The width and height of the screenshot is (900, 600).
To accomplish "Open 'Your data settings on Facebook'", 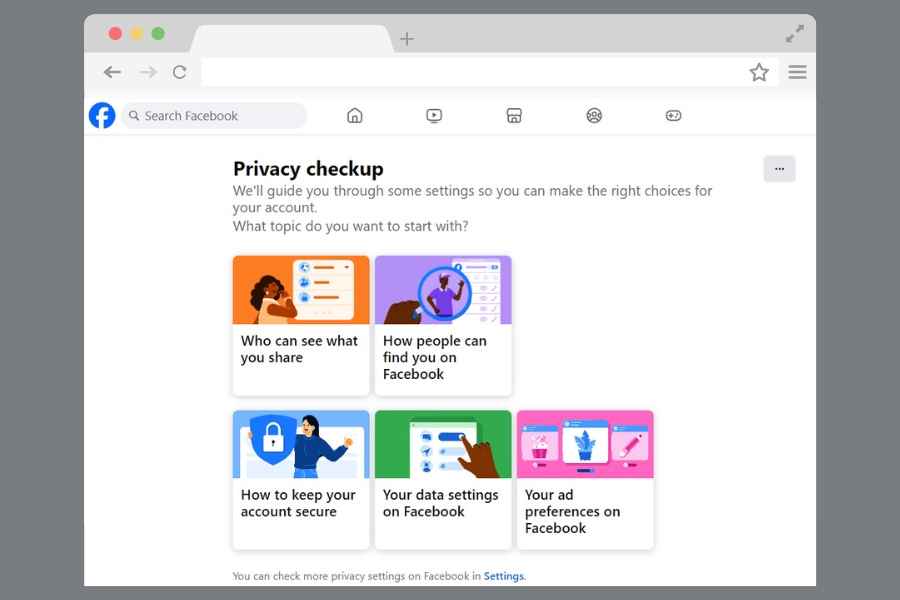I will coord(443,480).
